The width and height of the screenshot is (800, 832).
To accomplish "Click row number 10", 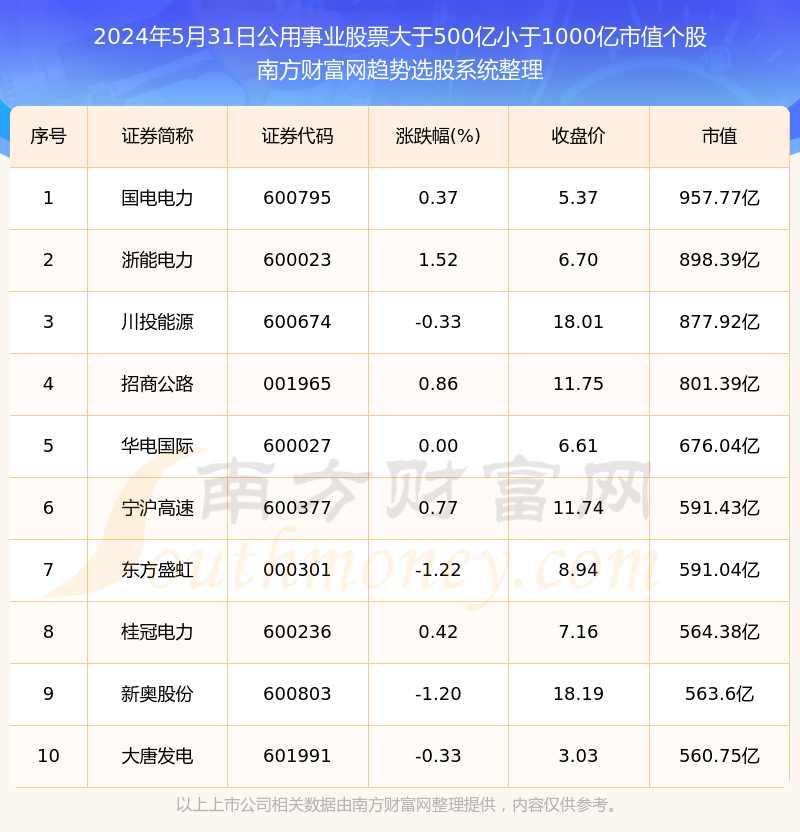I will [x=48, y=756].
